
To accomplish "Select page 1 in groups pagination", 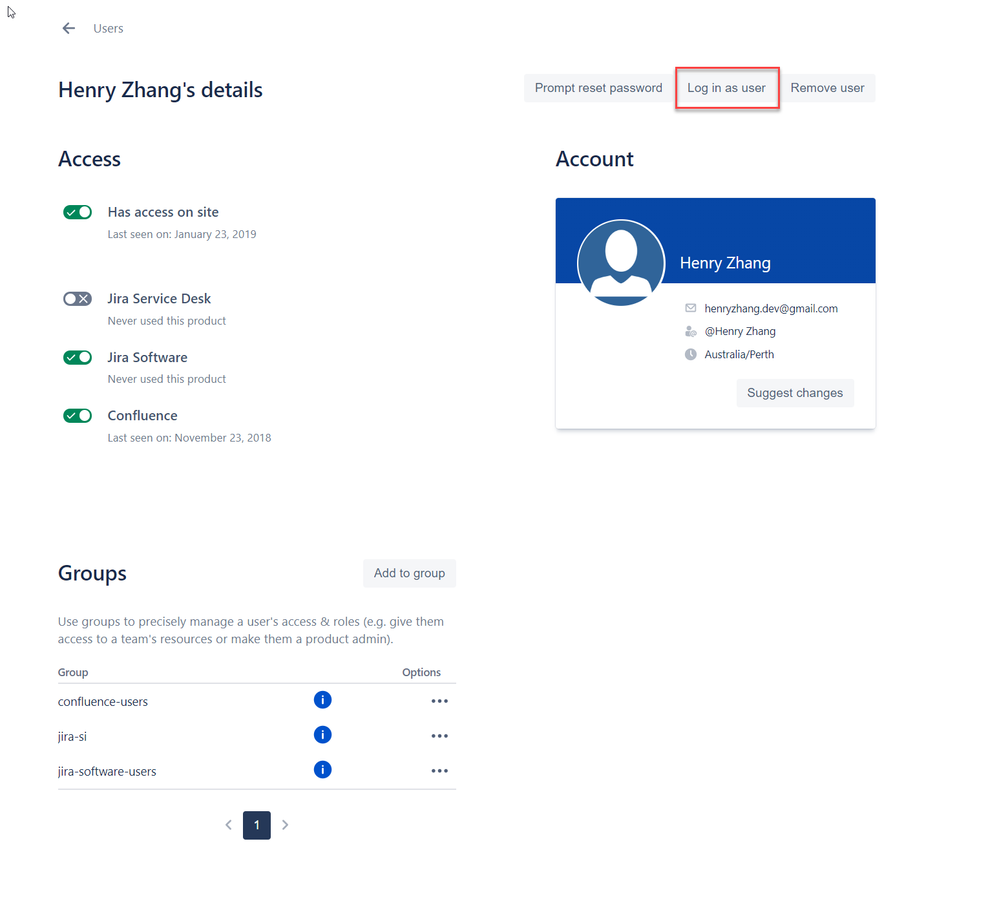I will pos(257,825).
